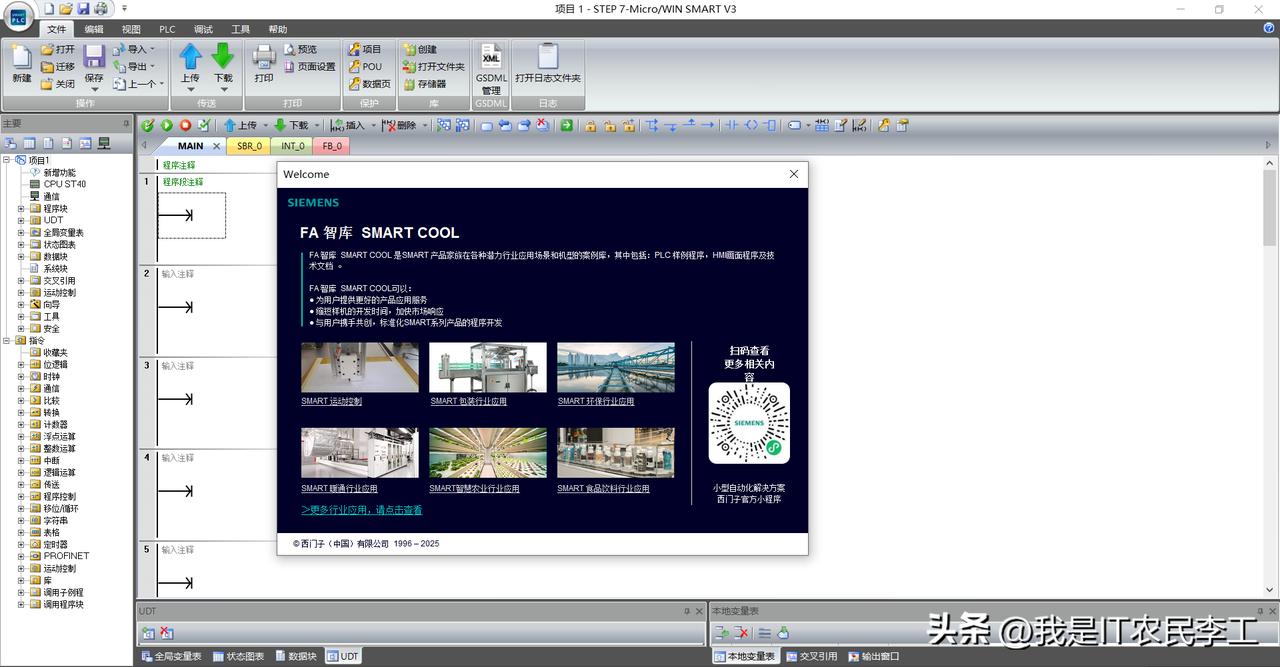
Task: Expand the 定时器 timer instruction node
Action: point(21,545)
